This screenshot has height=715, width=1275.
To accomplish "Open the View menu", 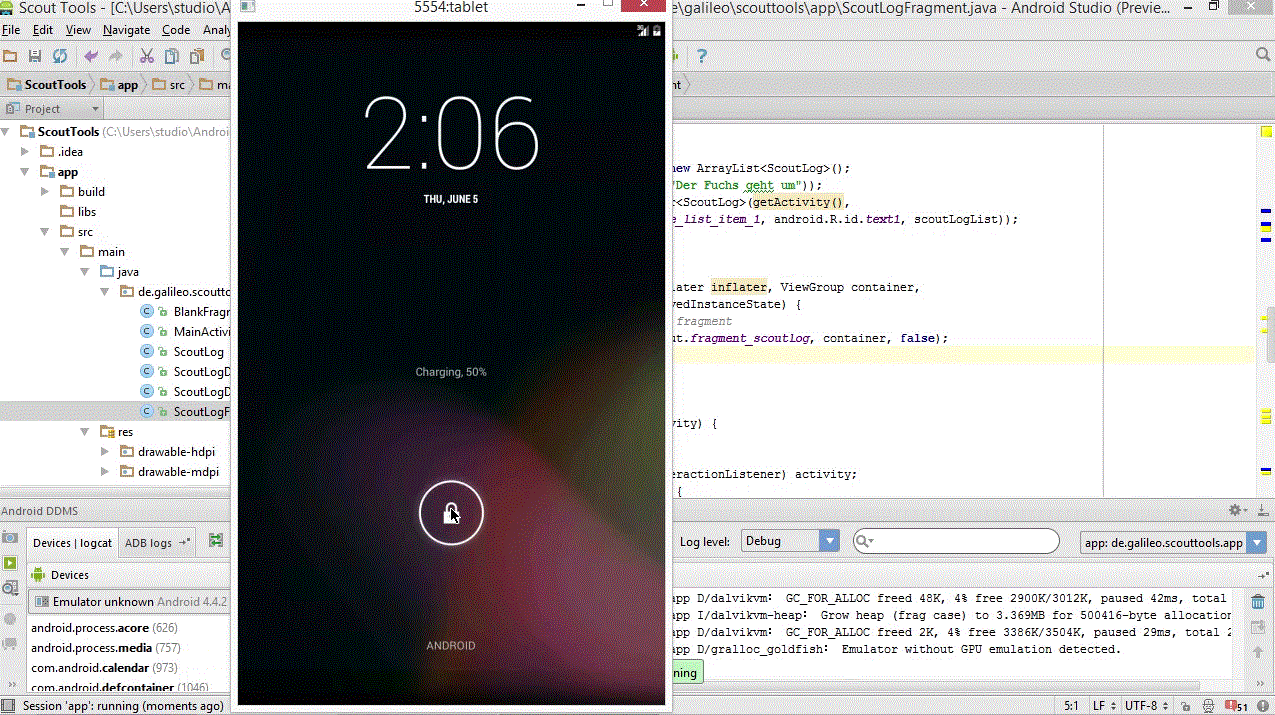I will point(78,30).
